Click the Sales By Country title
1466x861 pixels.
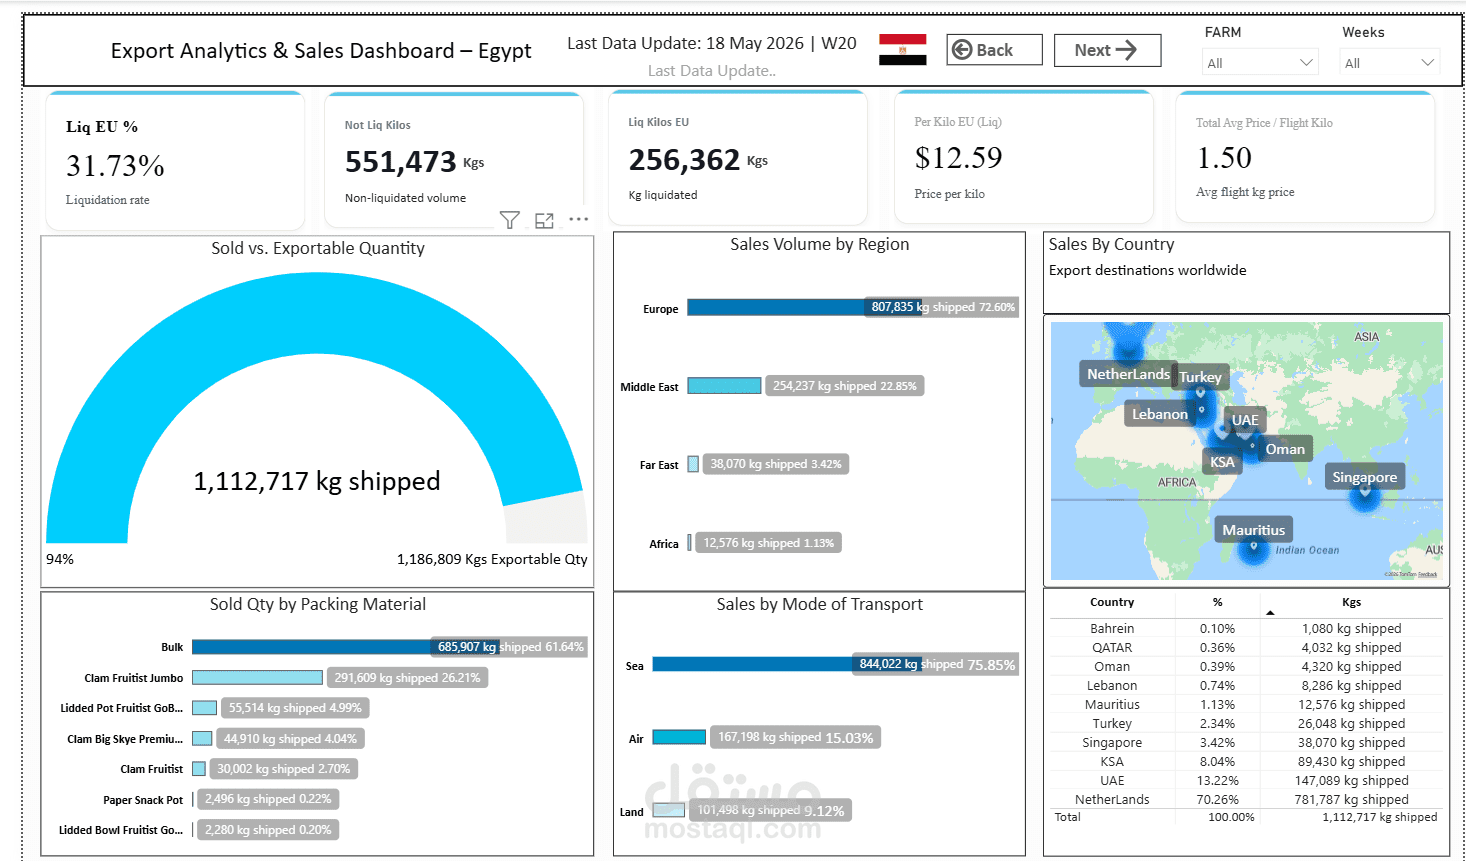1111,244
